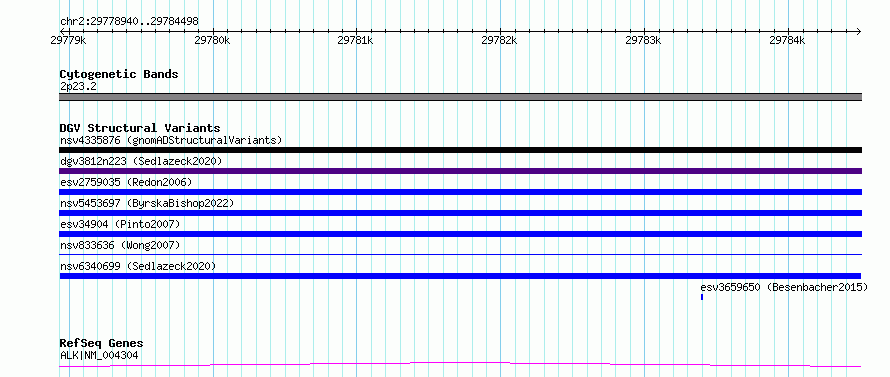Click the 29784k ruler tick label
This screenshot has width=890, height=377.
click(x=787, y=40)
